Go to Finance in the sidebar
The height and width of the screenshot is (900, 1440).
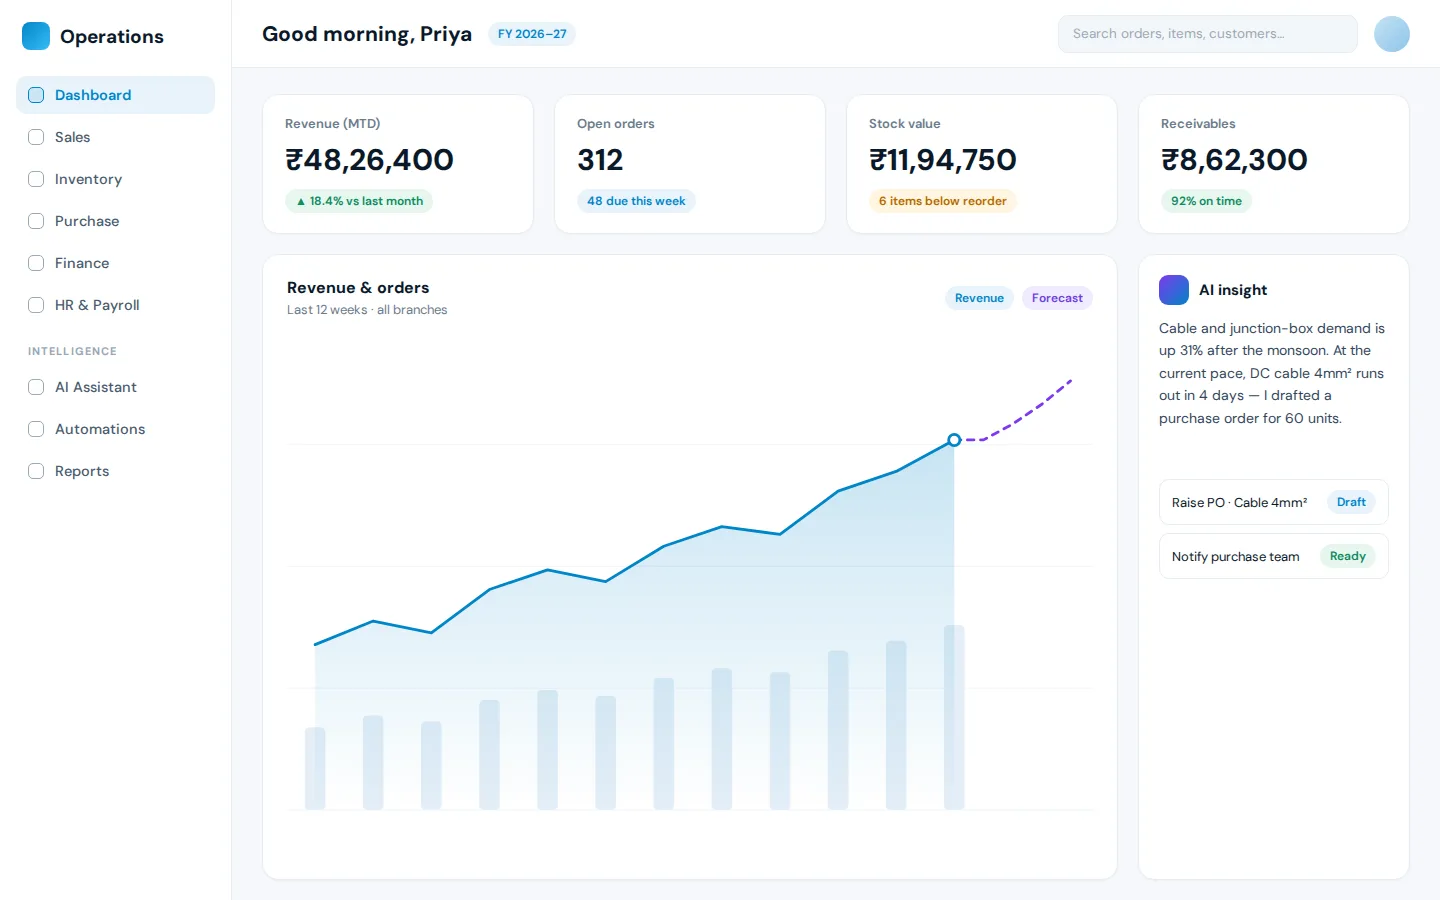click(x=115, y=263)
